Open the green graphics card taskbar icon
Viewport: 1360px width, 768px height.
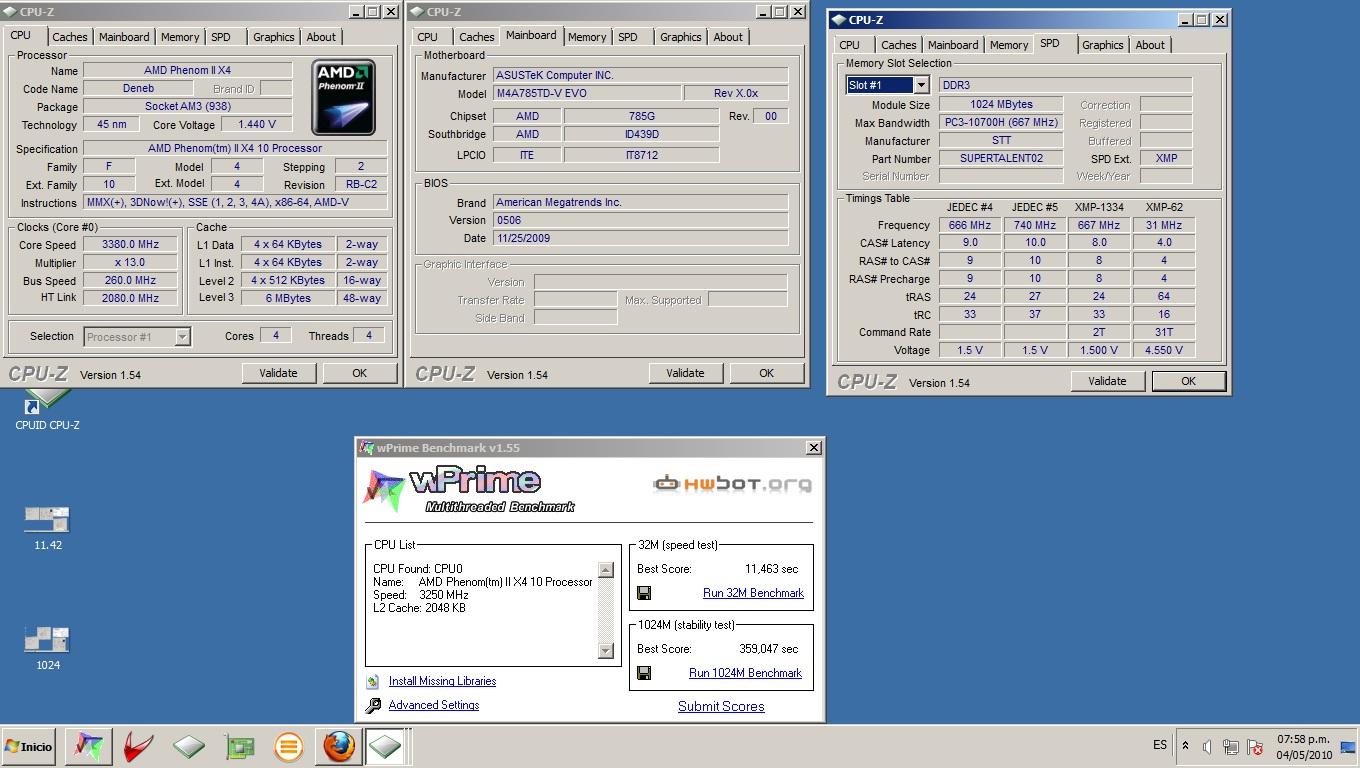(x=238, y=746)
